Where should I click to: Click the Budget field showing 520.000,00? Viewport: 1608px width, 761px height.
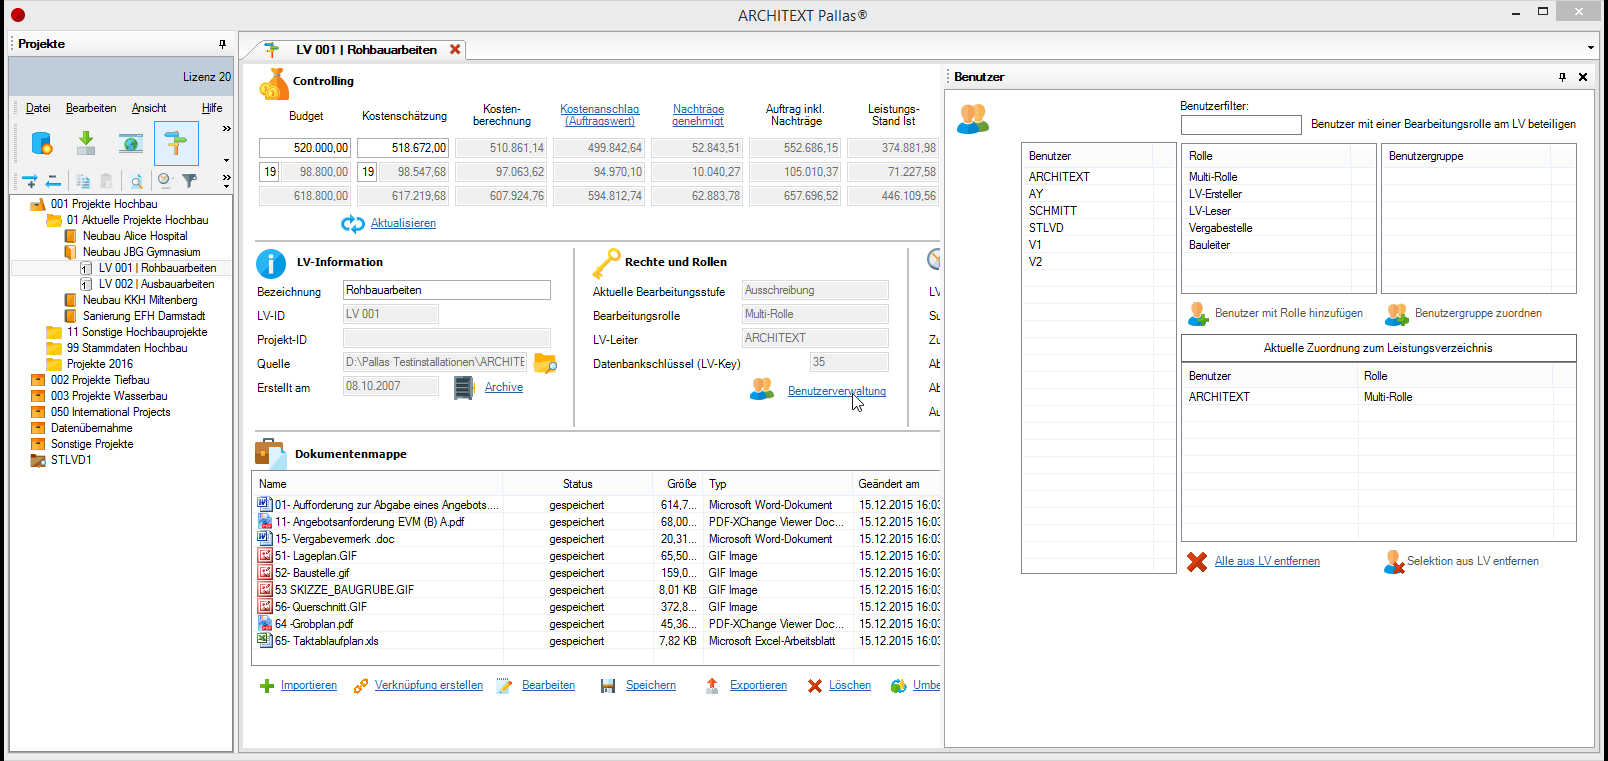coord(305,148)
